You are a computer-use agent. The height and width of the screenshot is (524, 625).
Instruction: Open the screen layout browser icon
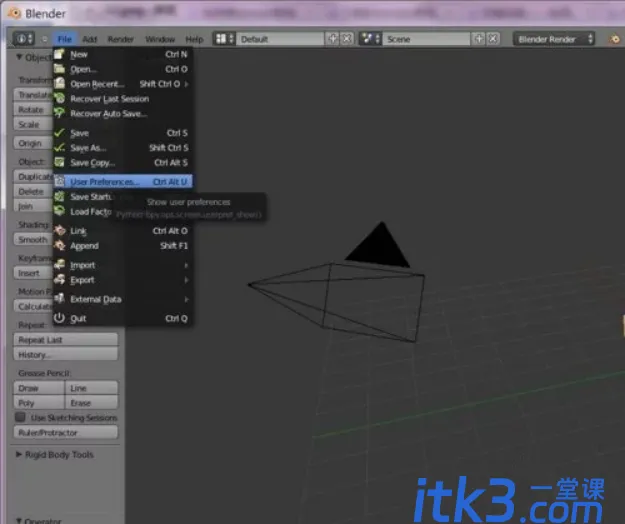[224, 39]
